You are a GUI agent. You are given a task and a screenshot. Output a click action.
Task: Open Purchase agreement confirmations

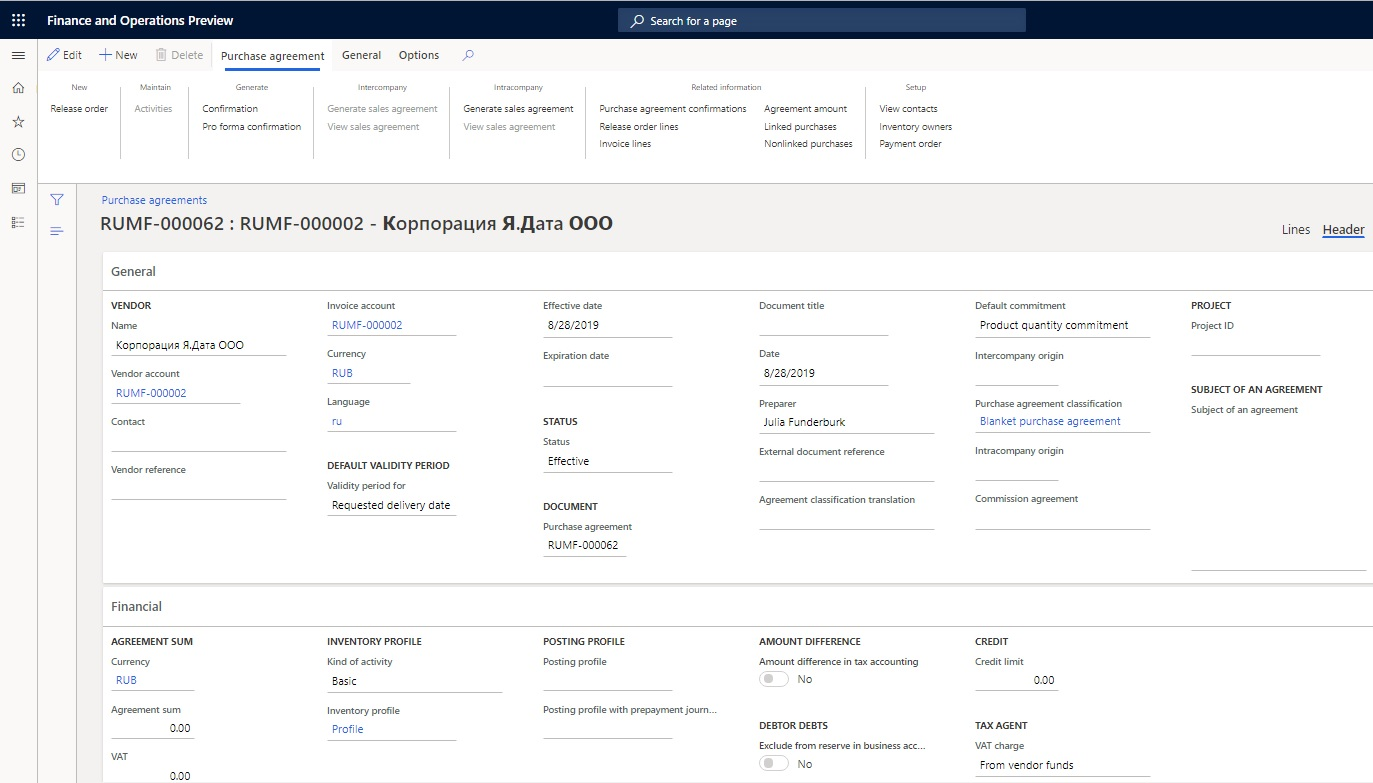(673, 109)
